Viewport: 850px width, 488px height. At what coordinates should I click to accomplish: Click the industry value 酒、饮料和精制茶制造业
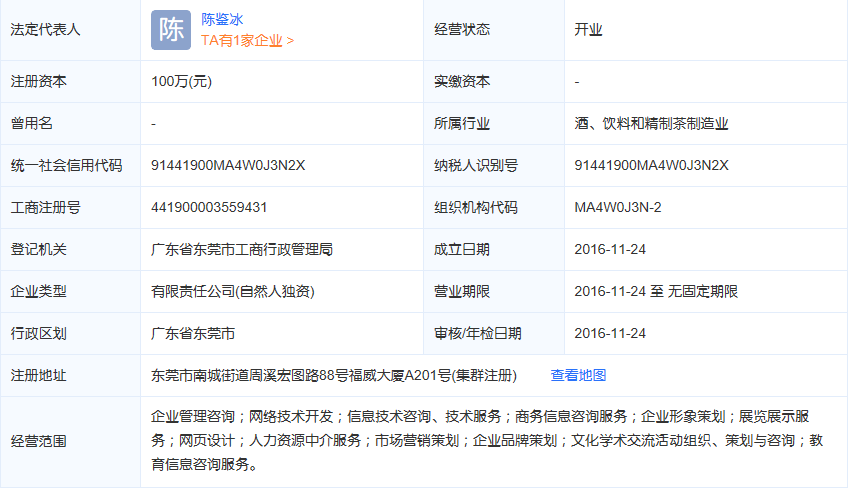pos(651,123)
